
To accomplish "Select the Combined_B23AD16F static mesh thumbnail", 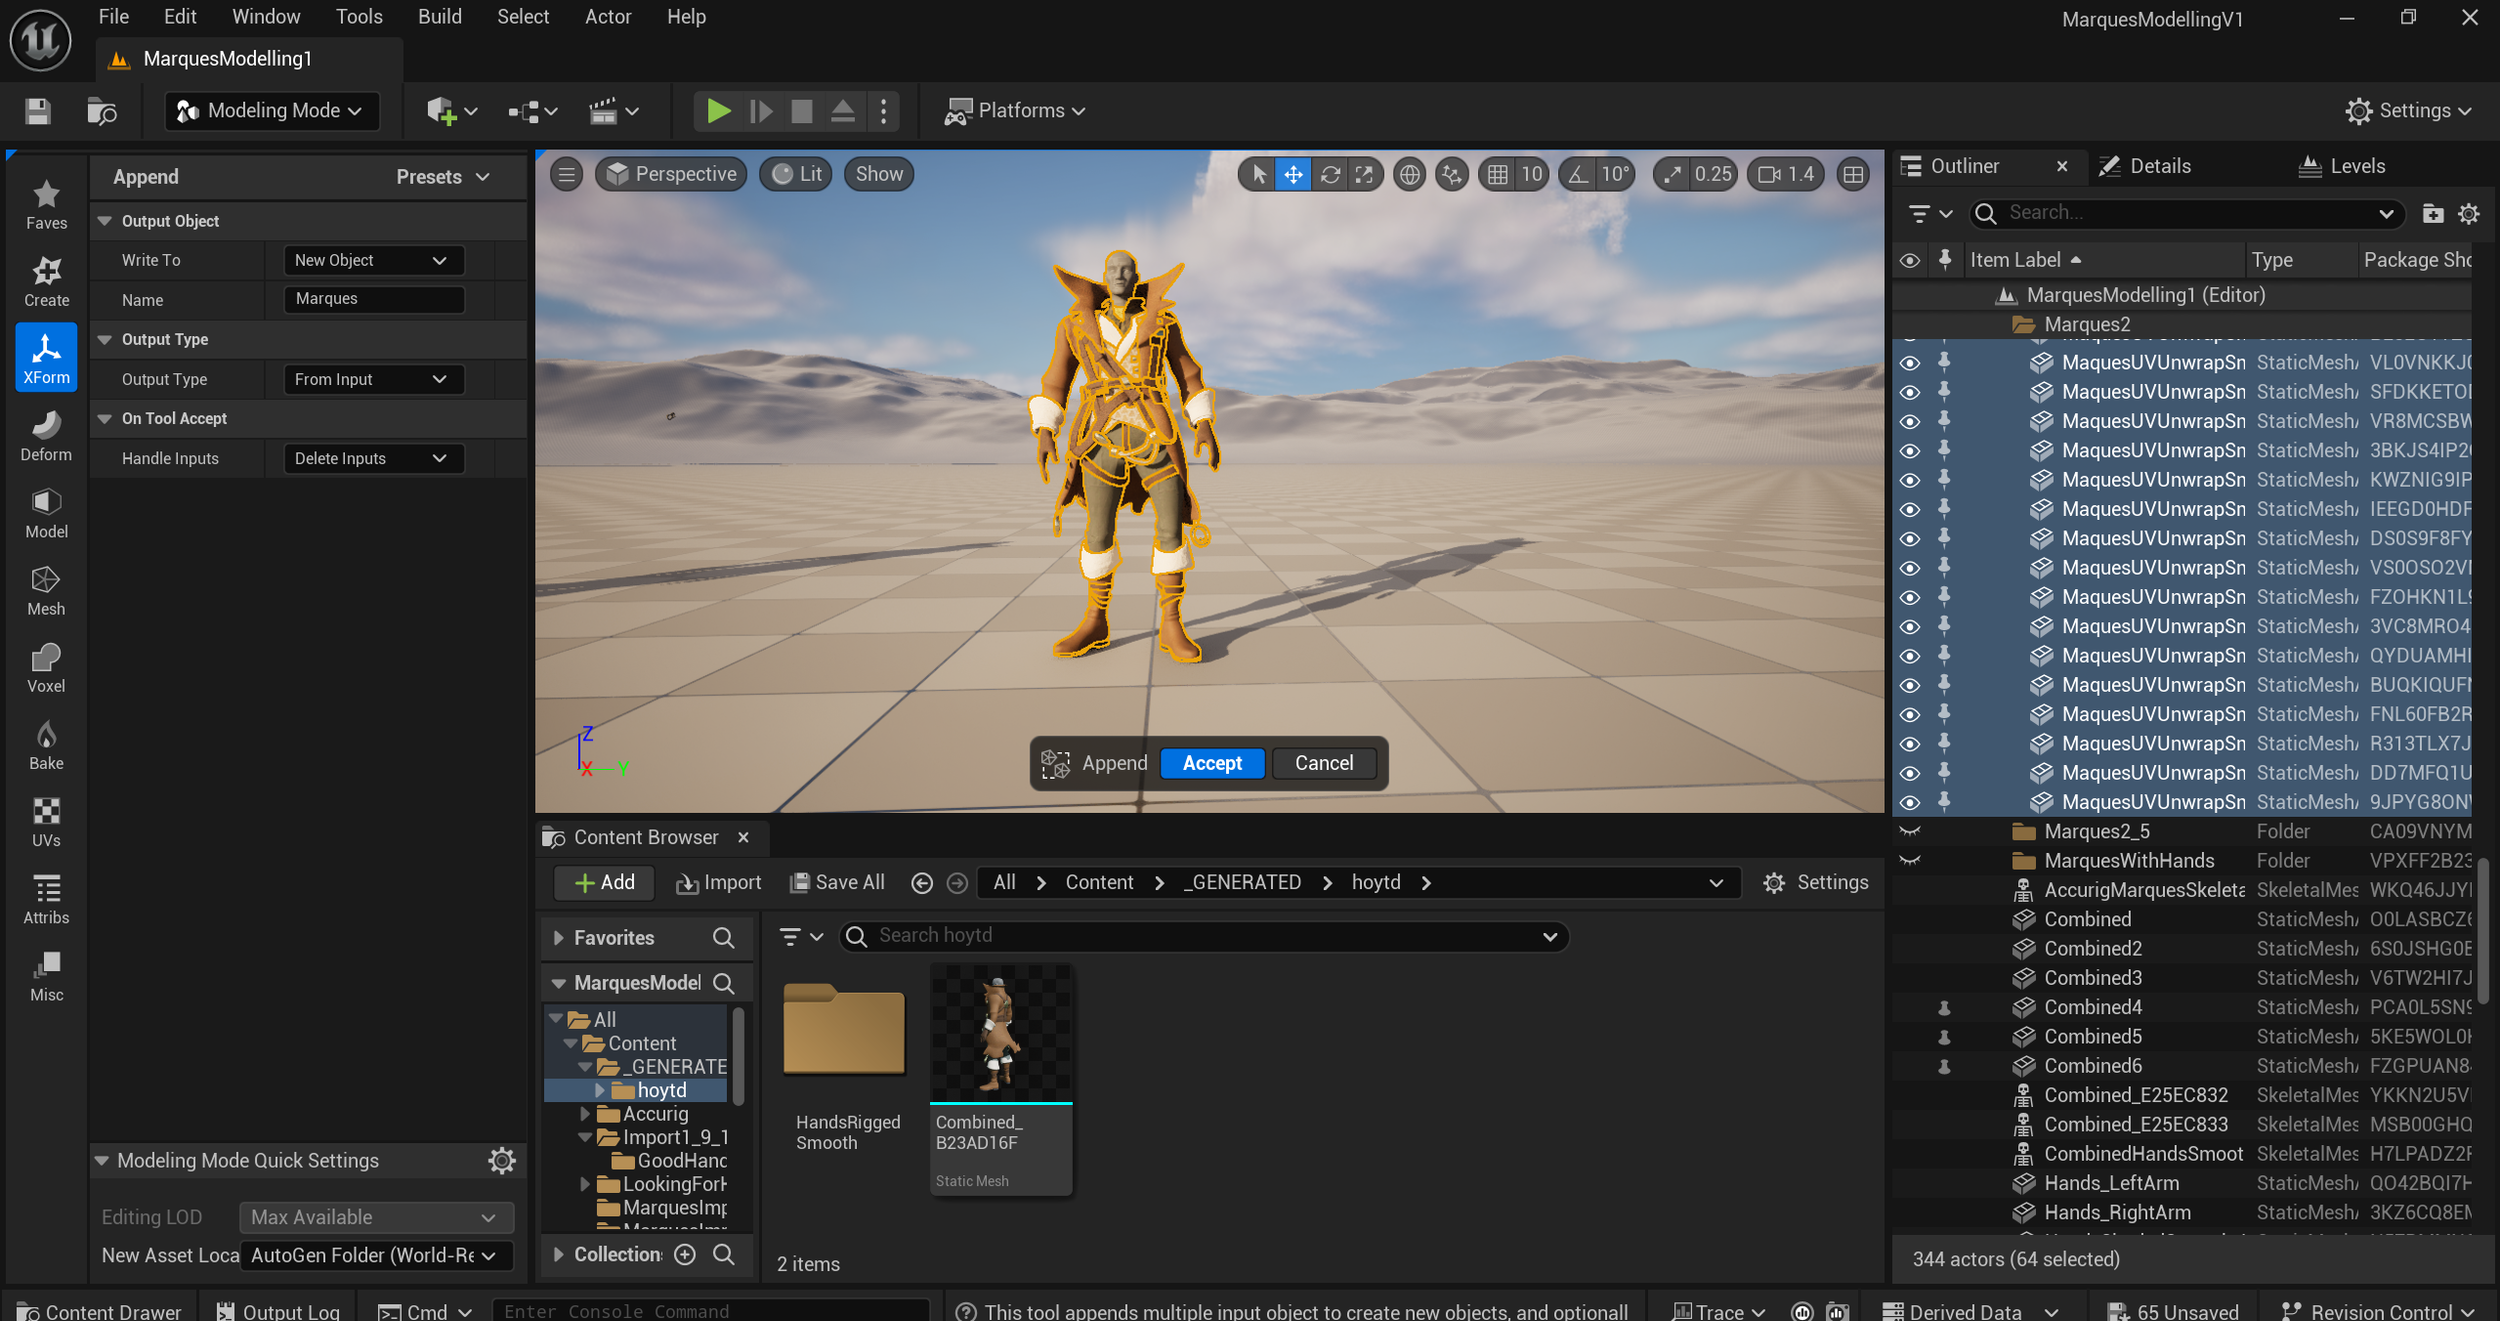I will pyautogui.click(x=1000, y=1033).
